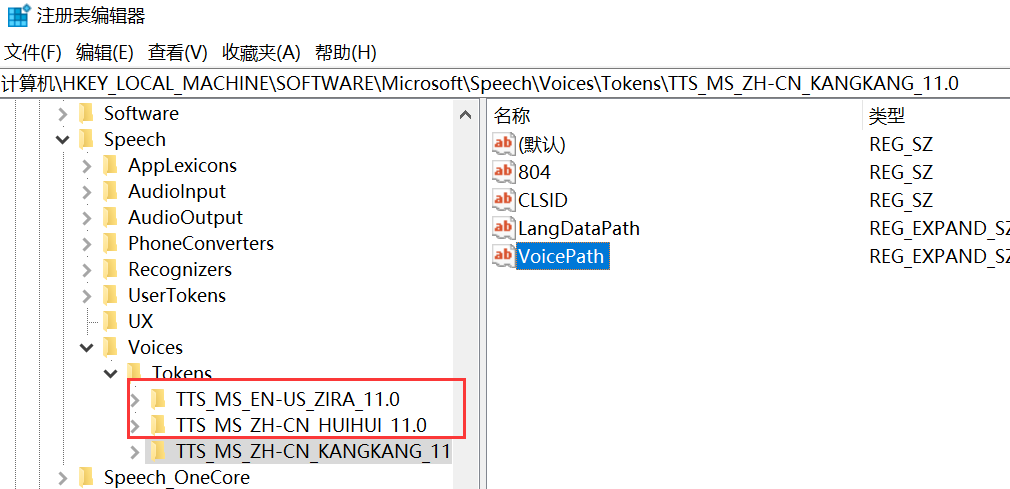1010x489 pixels.
Task: Click the LangDataPath value string icon
Action: [x=504, y=228]
